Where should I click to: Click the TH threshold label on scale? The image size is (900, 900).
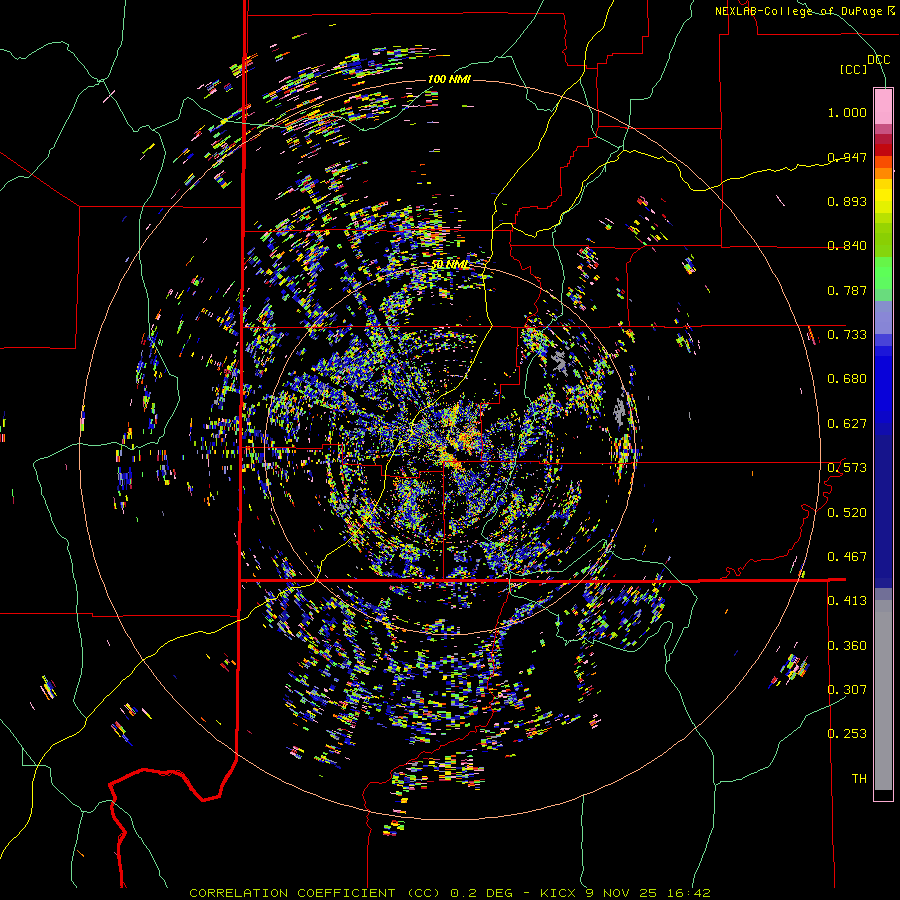coord(859,779)
